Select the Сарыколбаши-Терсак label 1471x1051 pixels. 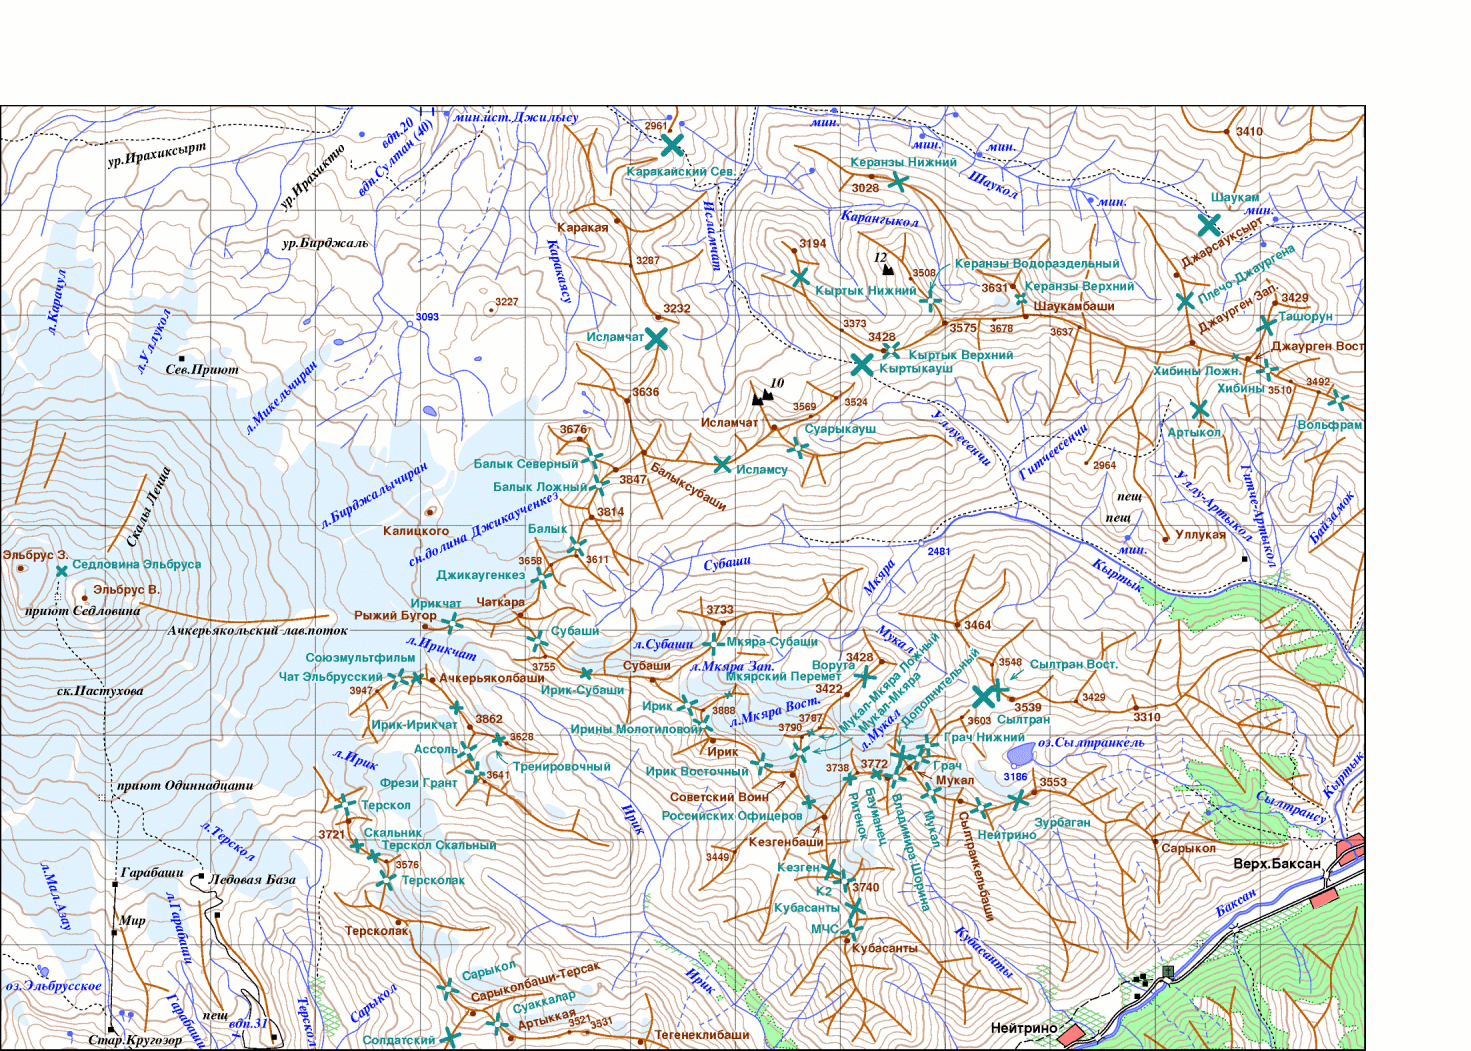tap(535, 981)
